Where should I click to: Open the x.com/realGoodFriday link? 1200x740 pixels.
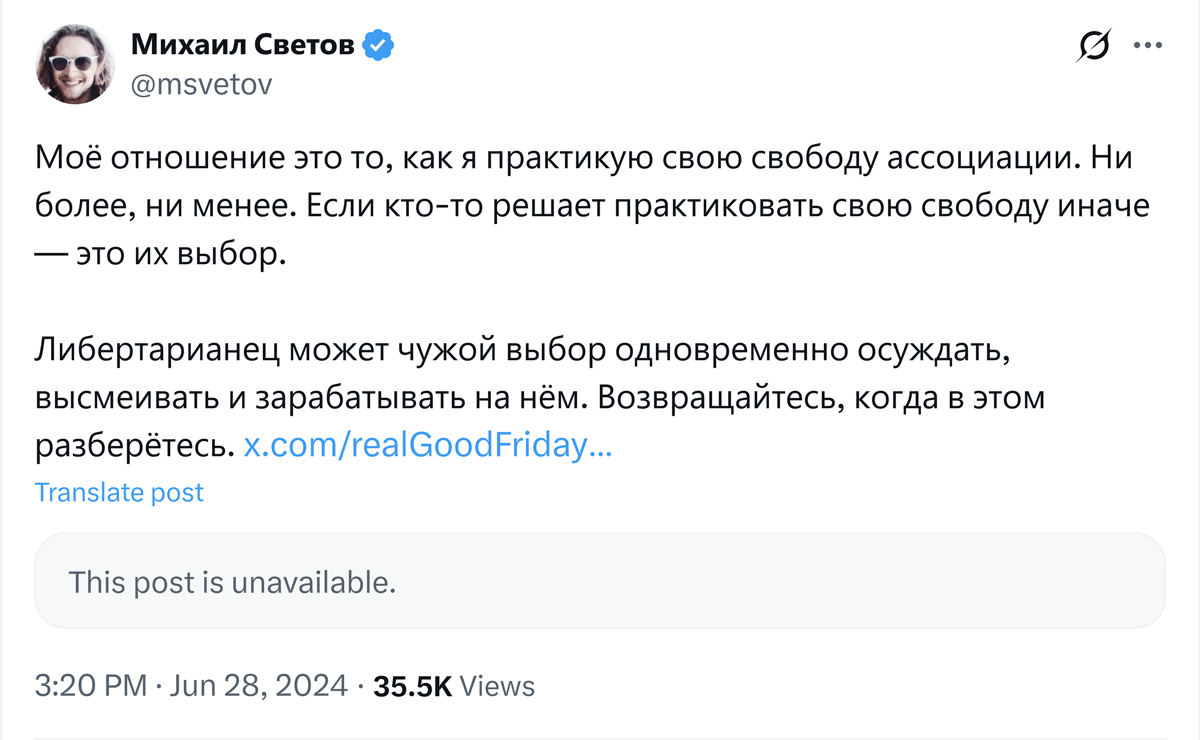pyautogui.click(x=427, y=446)
